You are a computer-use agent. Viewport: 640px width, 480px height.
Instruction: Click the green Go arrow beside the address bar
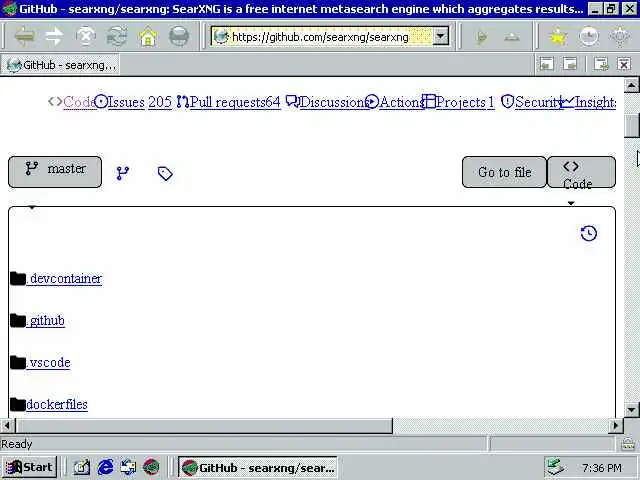coord(482,38)
